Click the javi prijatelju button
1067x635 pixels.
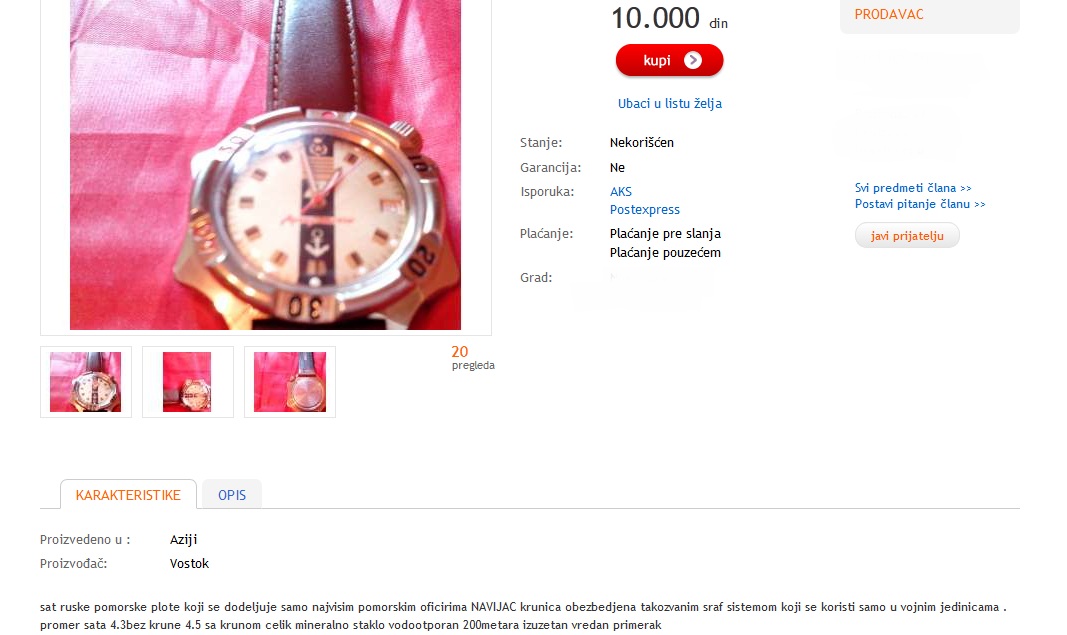pos(907,235)
